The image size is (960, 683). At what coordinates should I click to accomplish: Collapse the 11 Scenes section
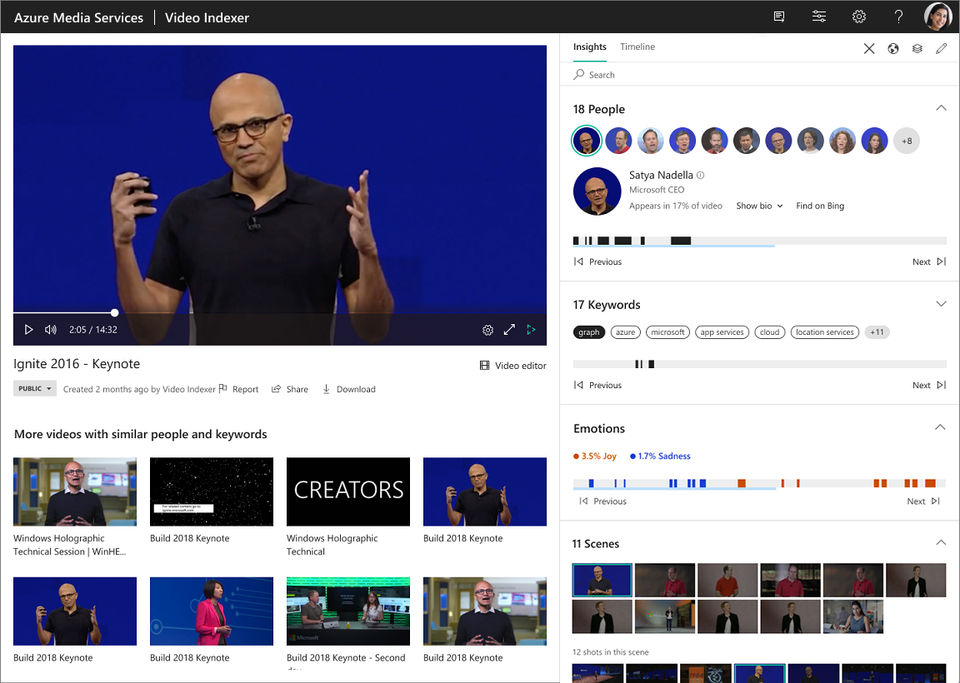tap(940, 542)
